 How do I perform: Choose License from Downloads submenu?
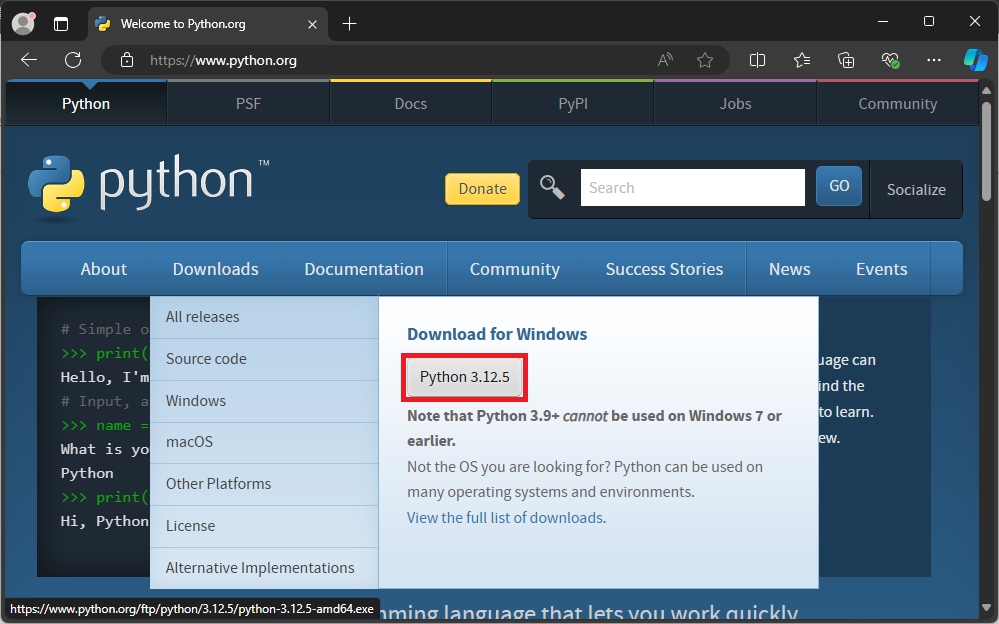click(264, 526)
